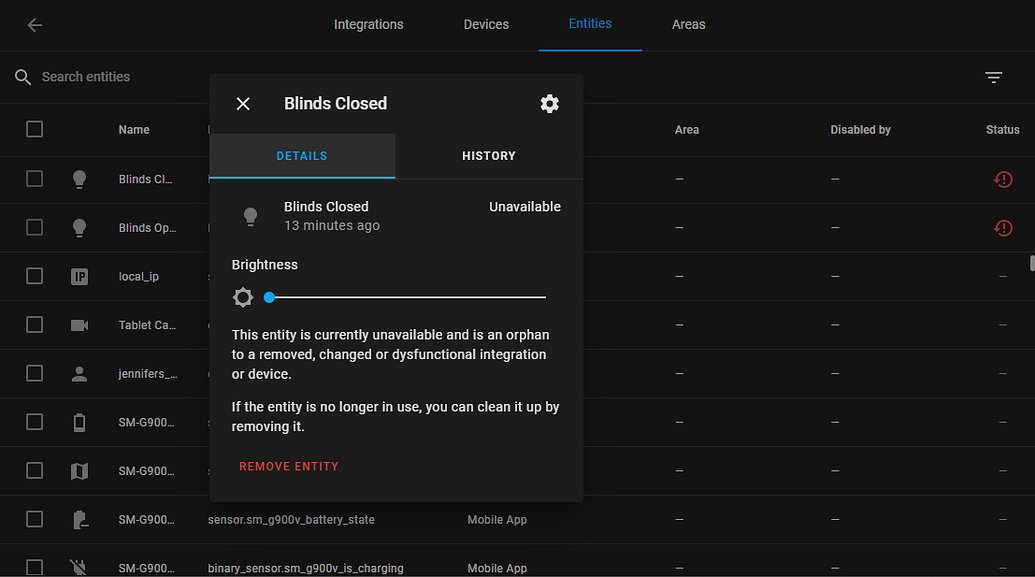This screenshot has width=1035, height=577.
Task: Click Mobile App in battery_state row
Action: tap(497, 520)
